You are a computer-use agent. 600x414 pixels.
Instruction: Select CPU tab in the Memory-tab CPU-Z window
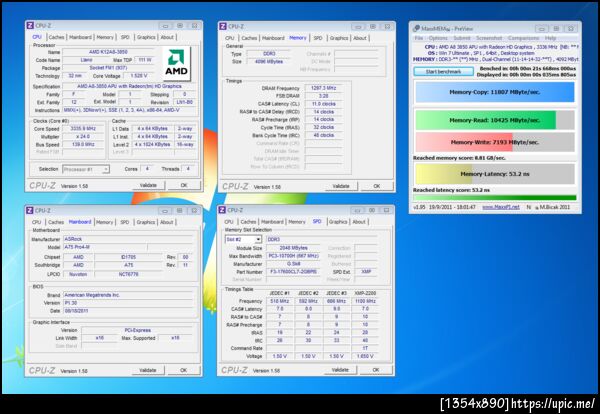(x=230, y=38)
